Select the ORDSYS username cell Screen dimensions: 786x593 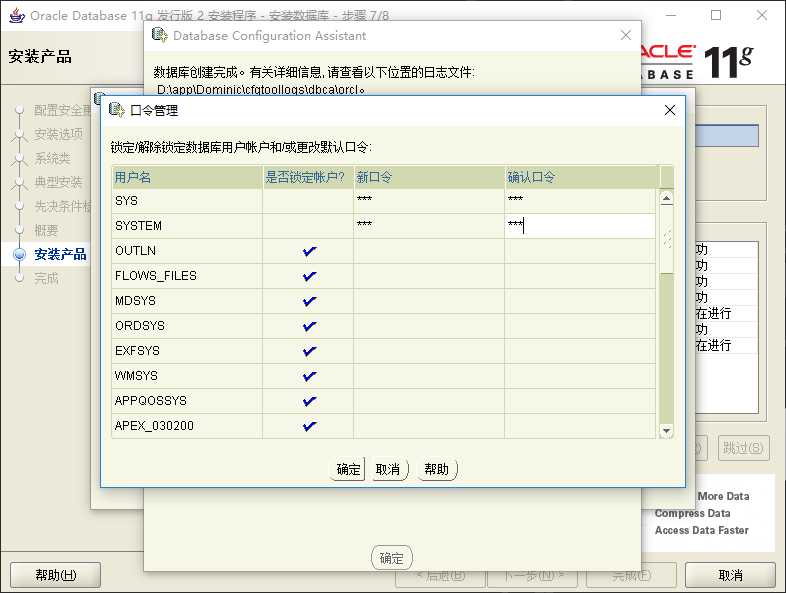pyautogui.click(x=187, y=326)
